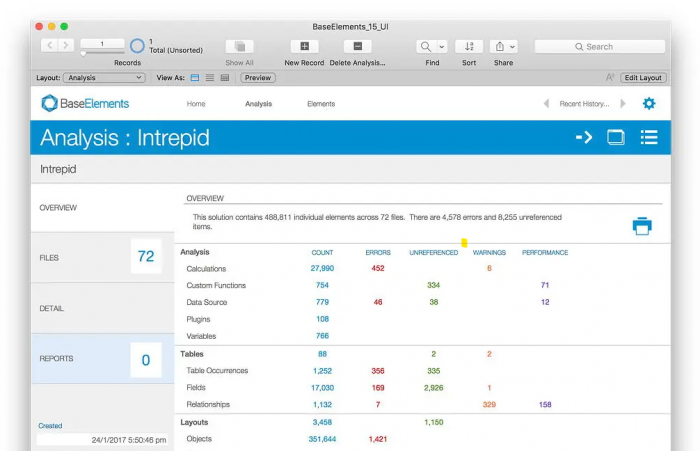Click Calculations count 27,990
This screenshot has height=451, width=700.
(x=322, y=268)
